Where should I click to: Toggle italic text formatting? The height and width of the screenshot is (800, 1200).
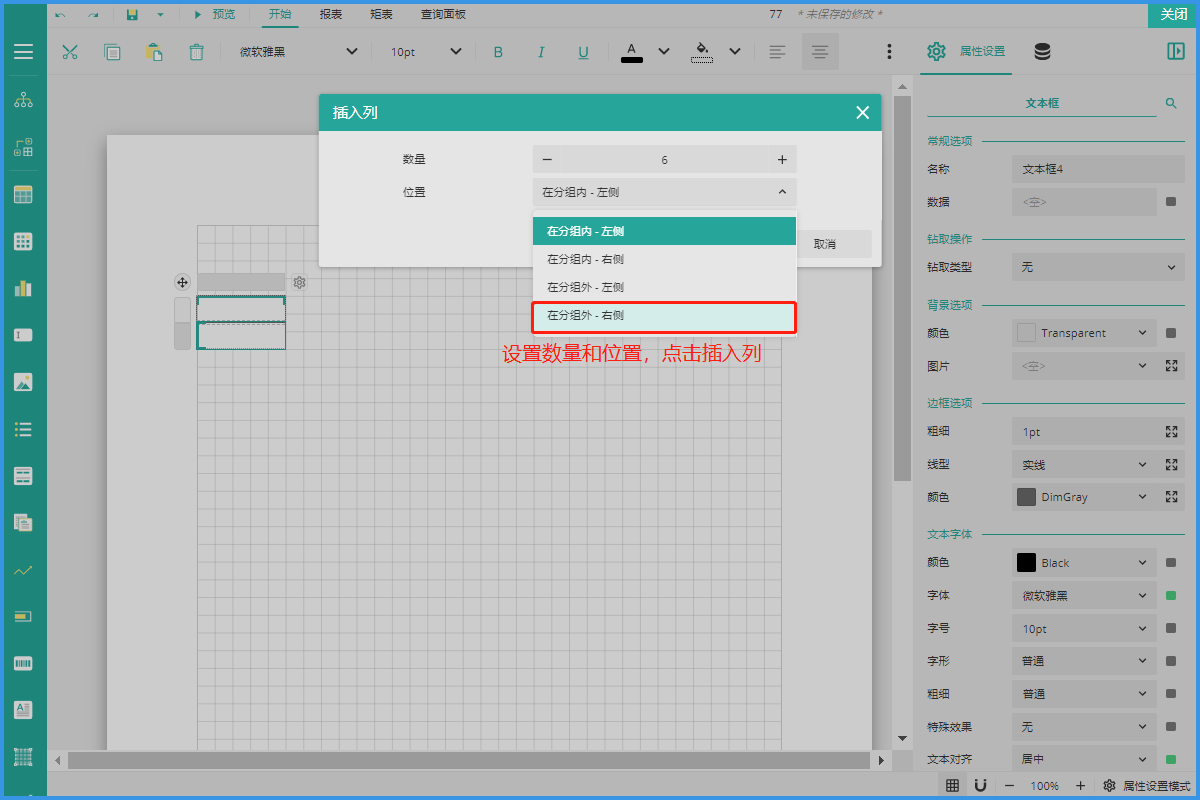coord(541,52)
